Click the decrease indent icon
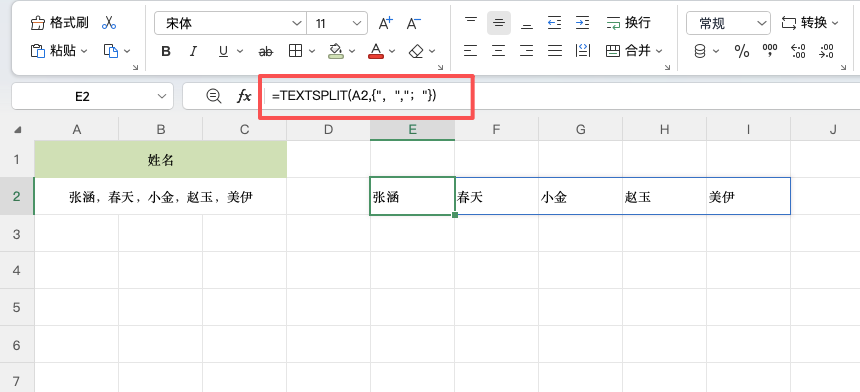Image resolution: width=860 pixels, height=392 pixels. point(555,23)
